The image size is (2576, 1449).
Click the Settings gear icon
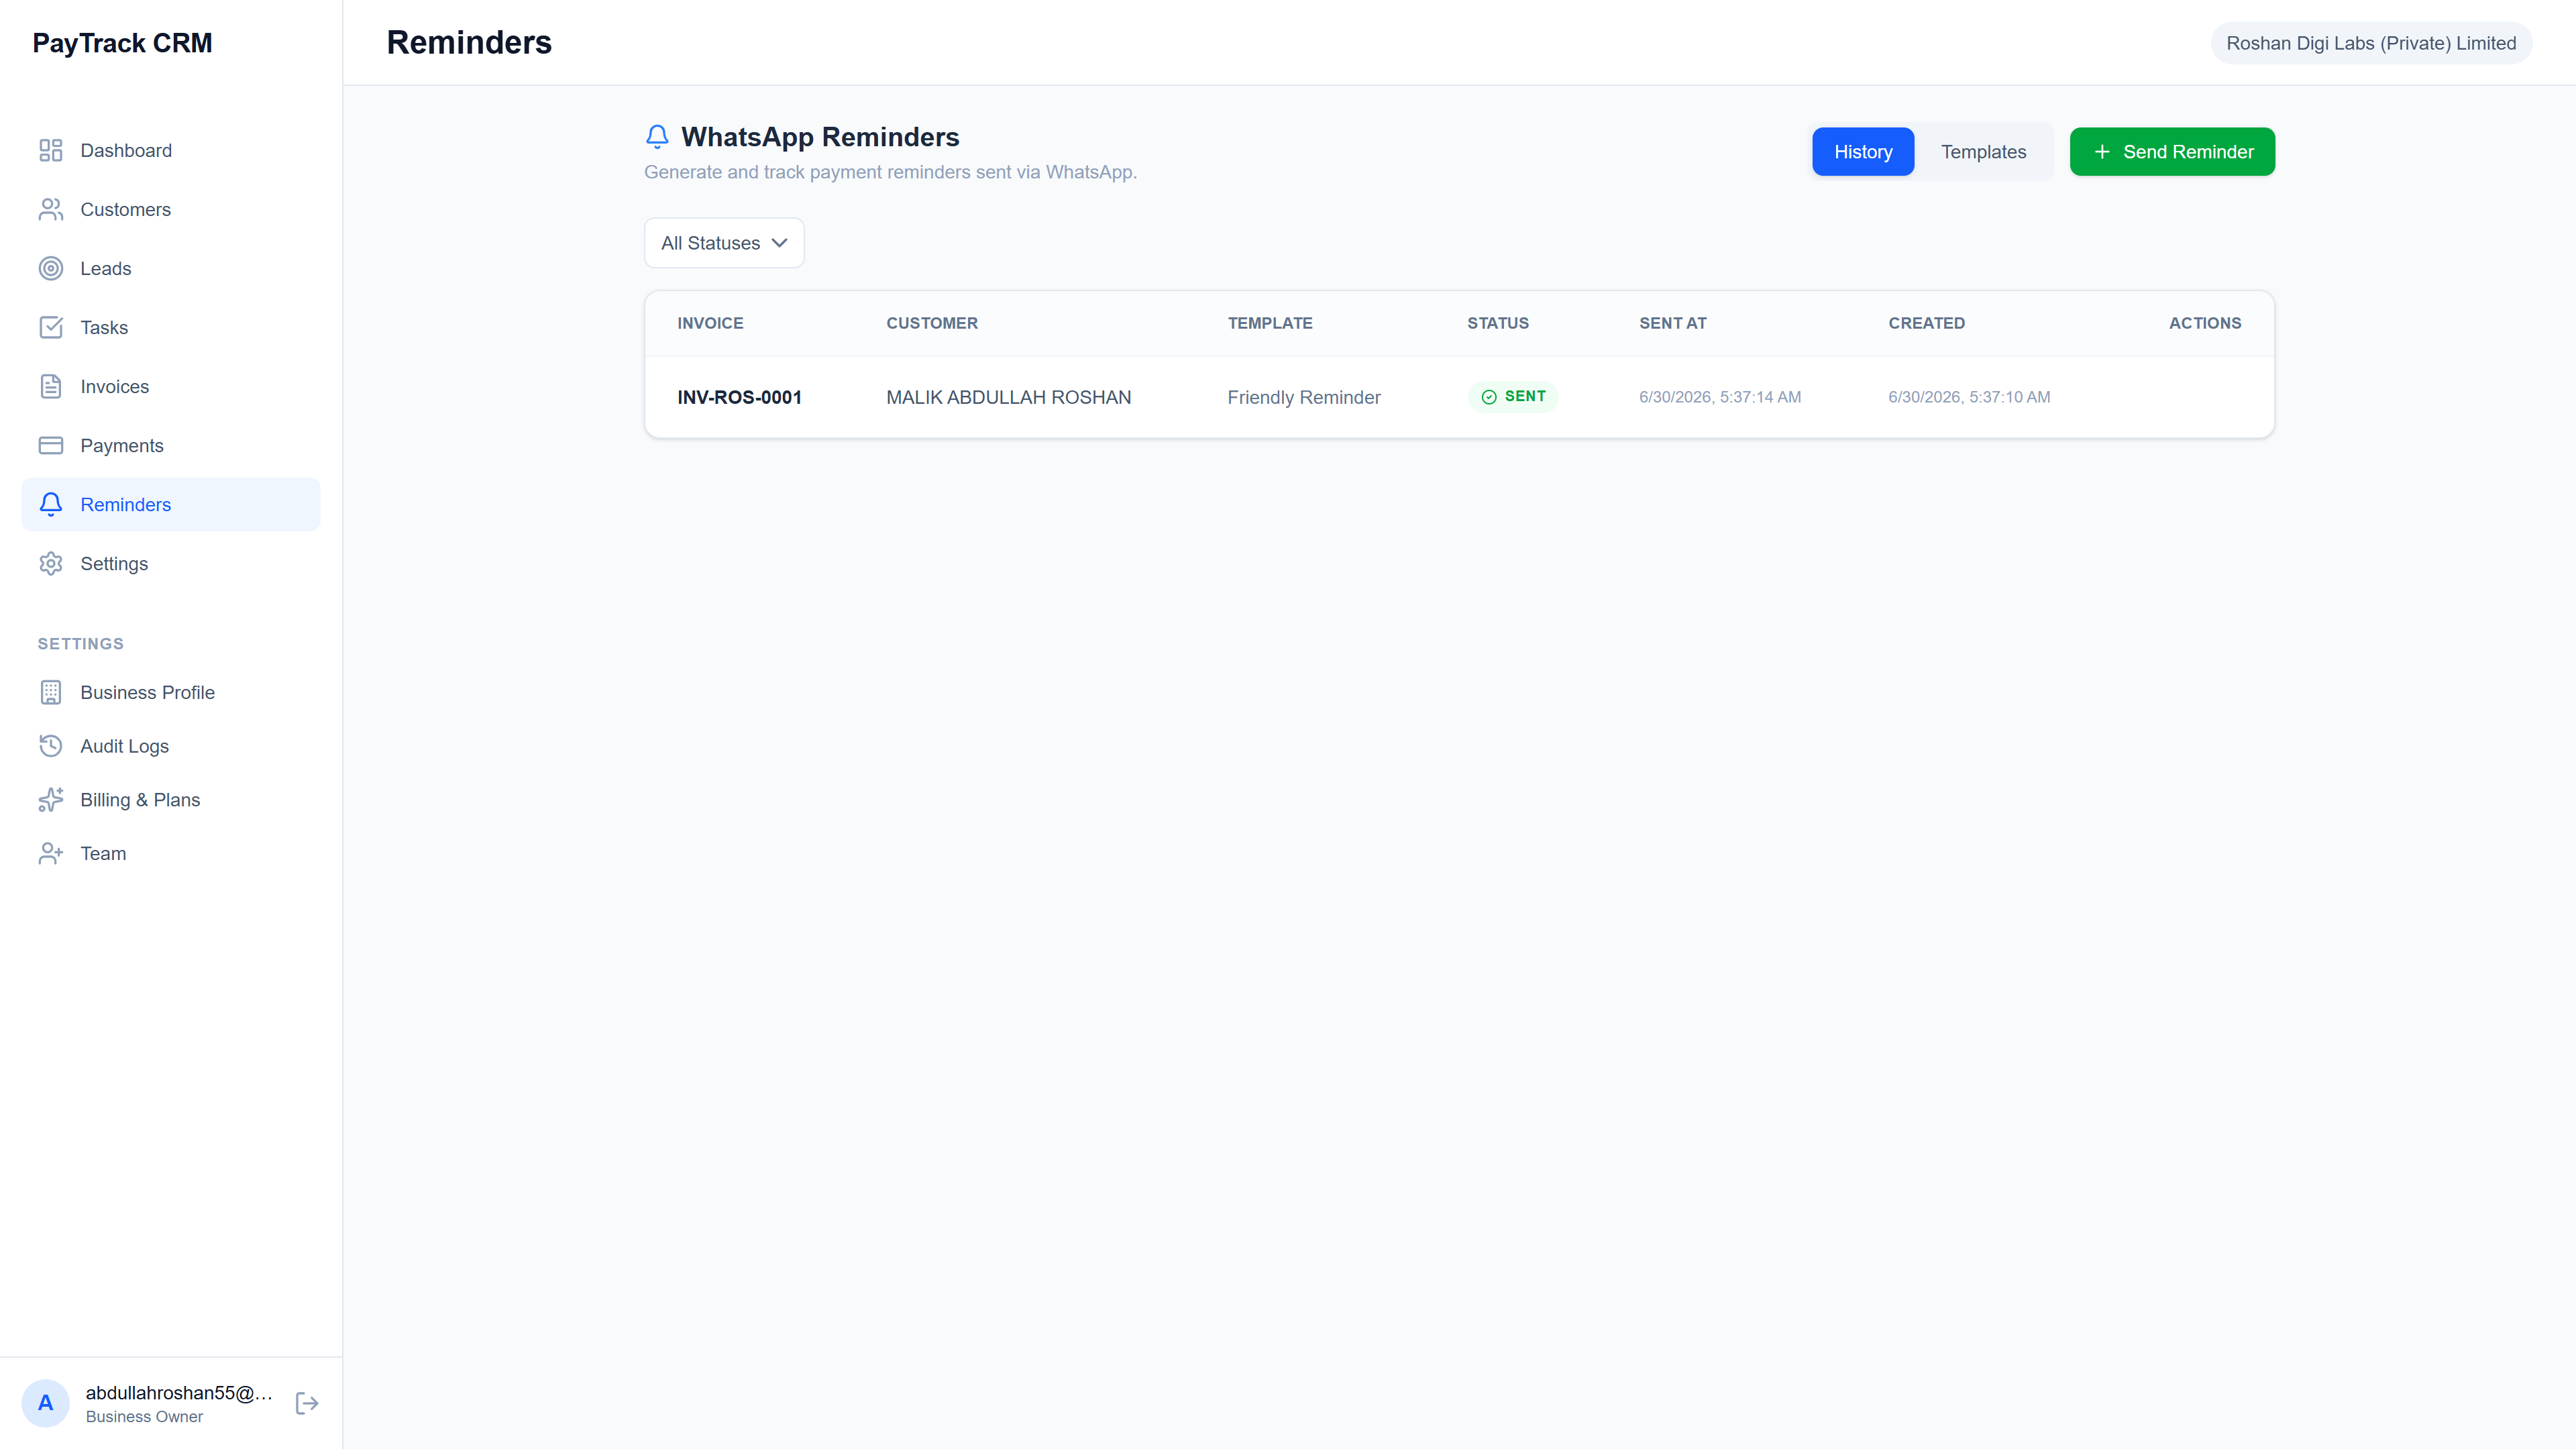coord(51,563)
